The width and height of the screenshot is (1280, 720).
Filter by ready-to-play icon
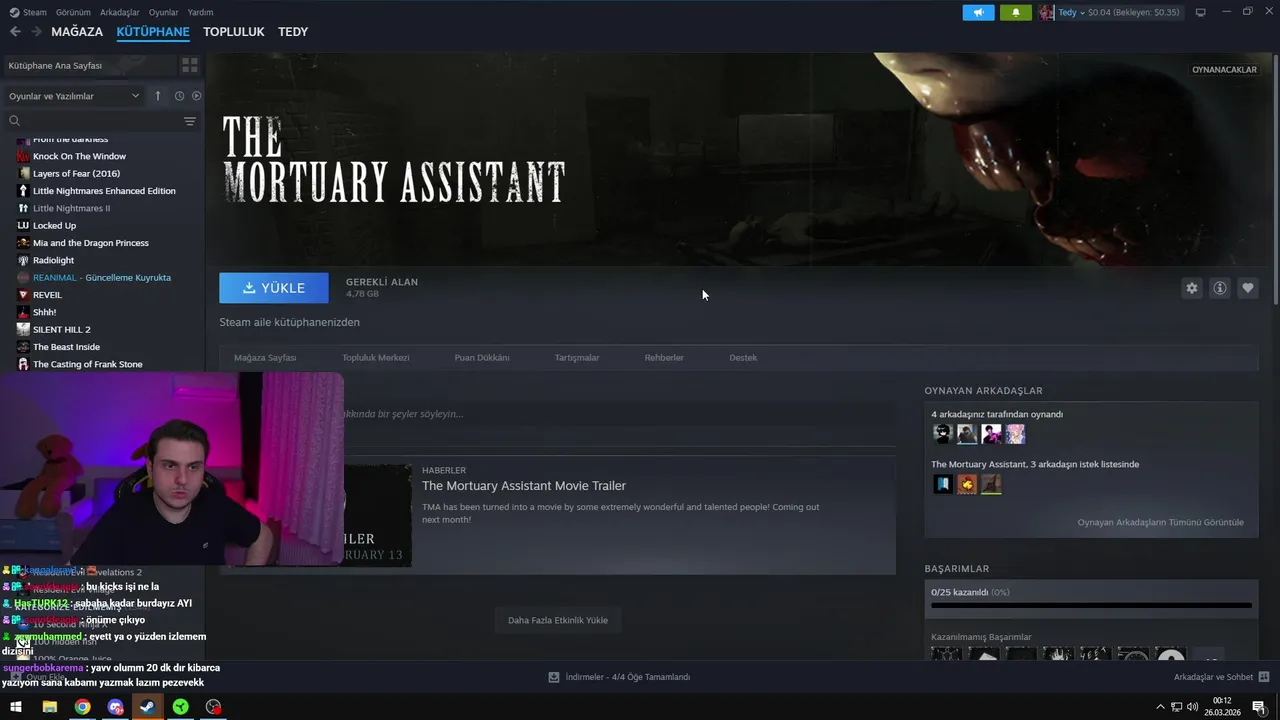tap(196, 96)
